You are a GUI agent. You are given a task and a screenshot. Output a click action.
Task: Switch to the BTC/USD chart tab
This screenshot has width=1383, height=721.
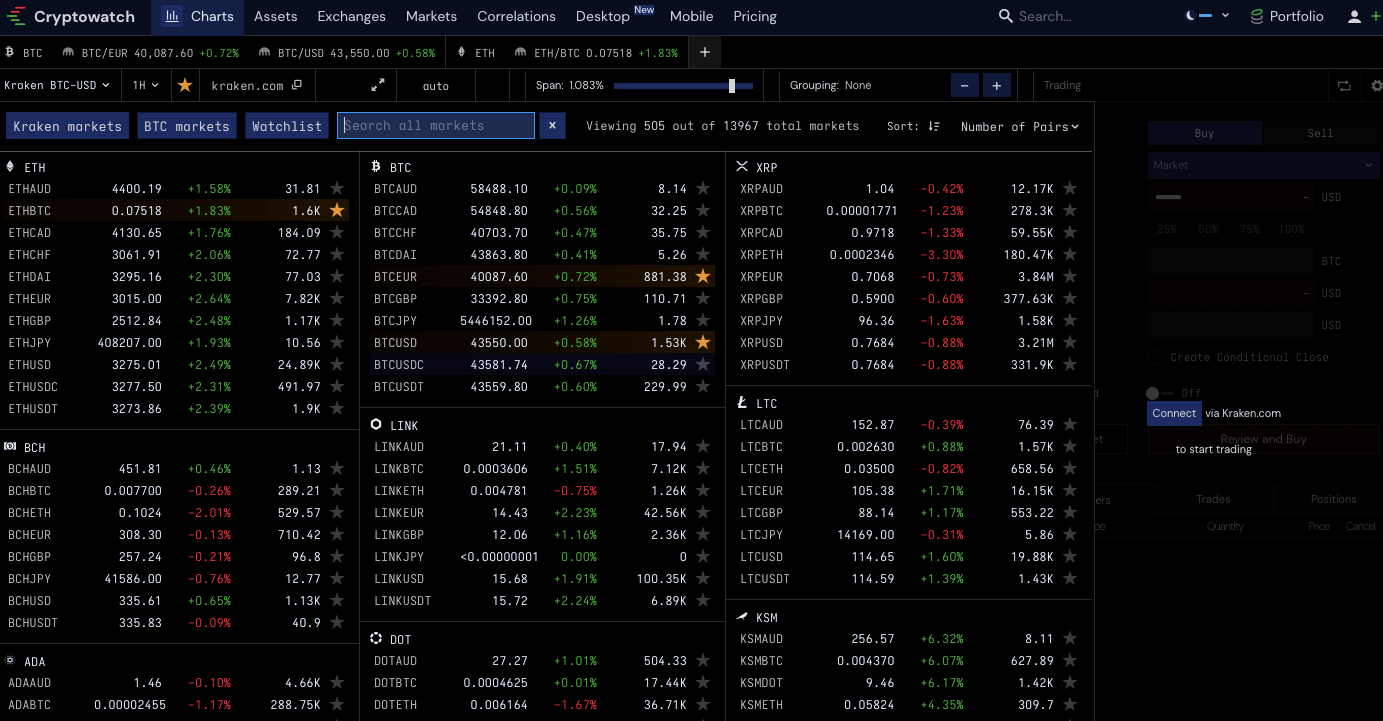pos(347,53)
